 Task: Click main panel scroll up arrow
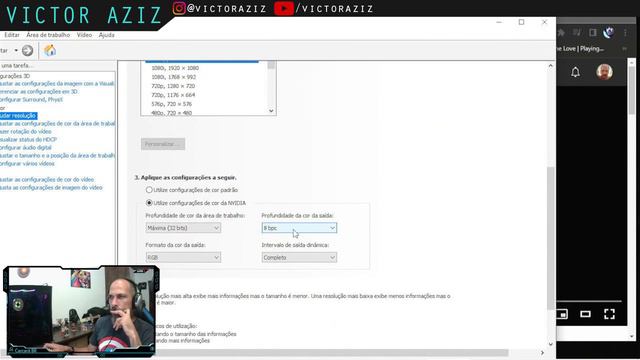coord(551,66)
